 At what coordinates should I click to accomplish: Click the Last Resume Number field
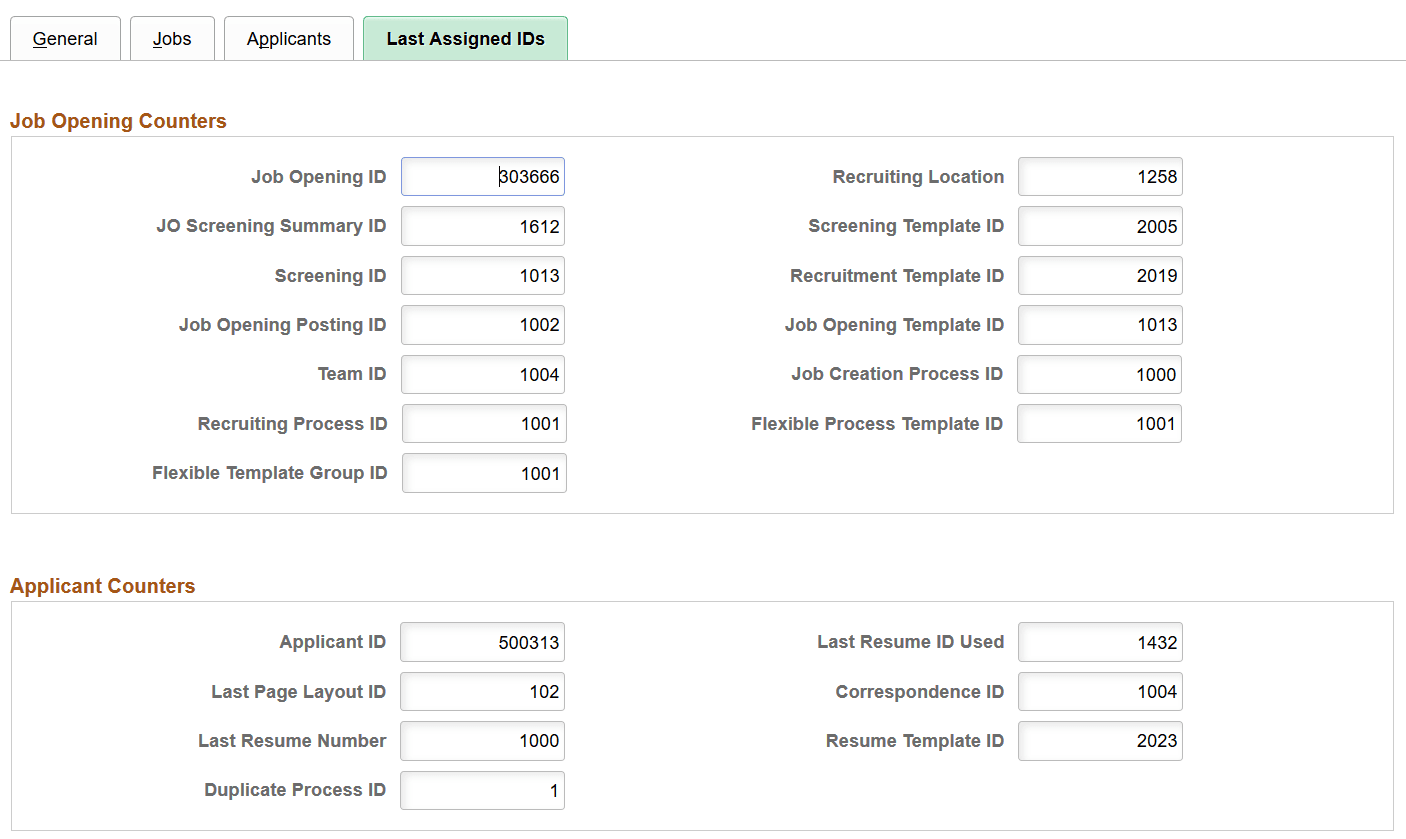[x=482, y=741]
